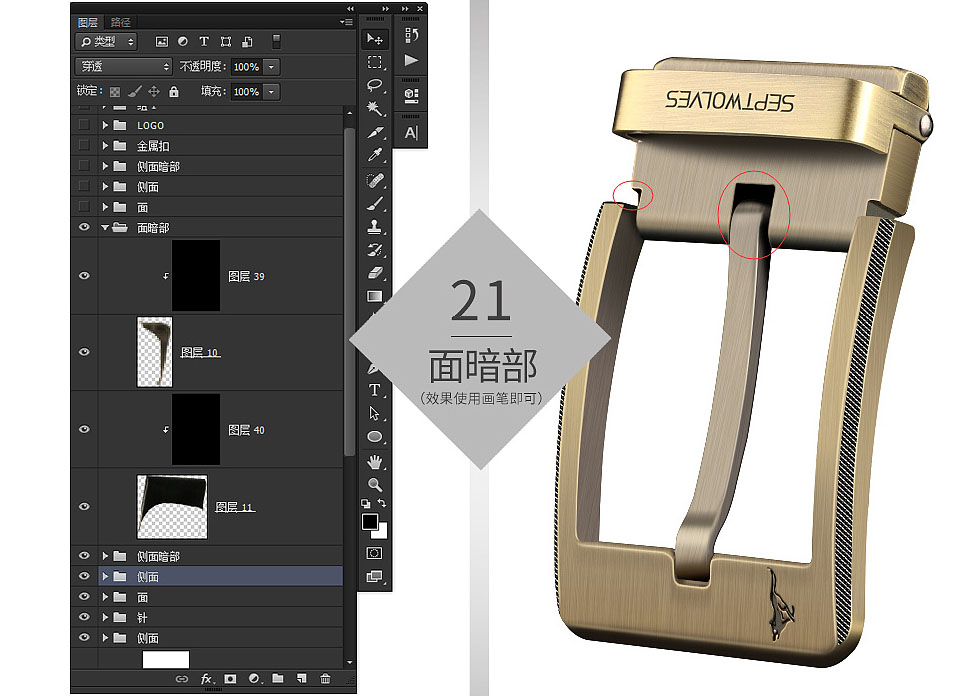Select the Slice/Crop knife tool
The height and width of the screenshot is (696, 955).
pos(375,132)
